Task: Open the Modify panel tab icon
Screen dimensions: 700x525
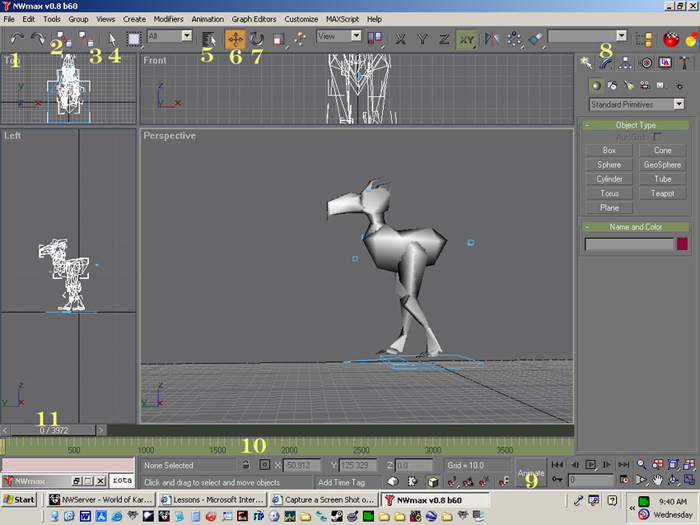Action: coord(607,62)
